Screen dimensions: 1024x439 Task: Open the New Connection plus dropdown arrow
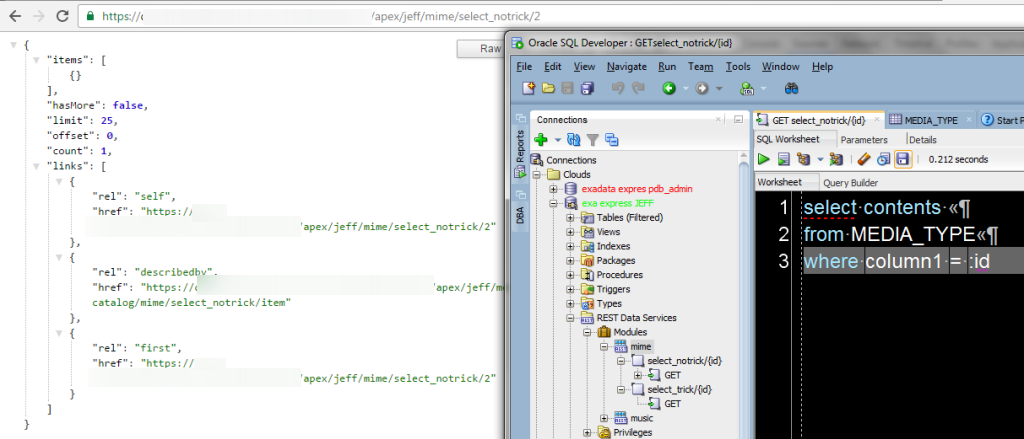coord(557,140)
